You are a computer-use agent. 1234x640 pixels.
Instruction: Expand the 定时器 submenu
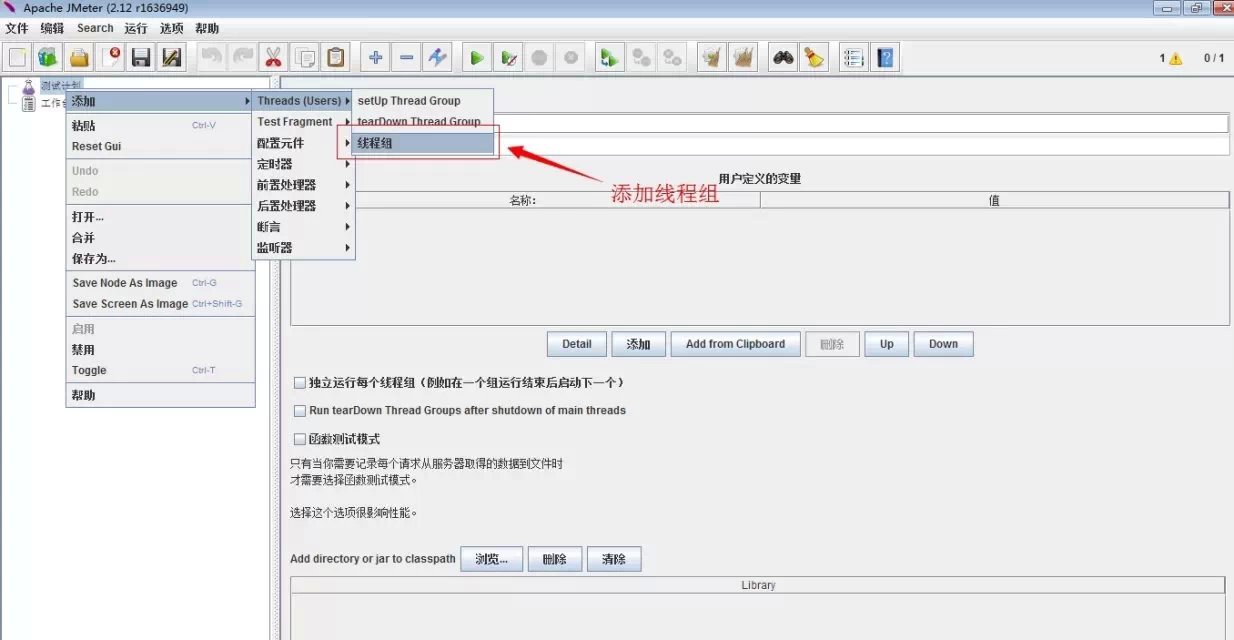pos(303,164)
